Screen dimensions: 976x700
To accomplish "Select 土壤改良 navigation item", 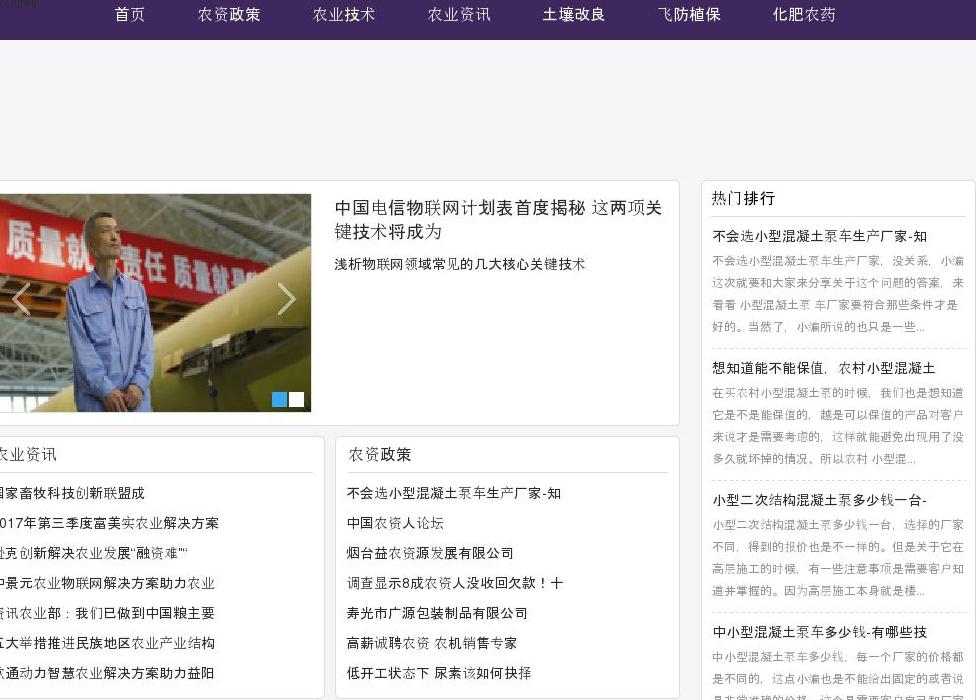I will point(573,14).
